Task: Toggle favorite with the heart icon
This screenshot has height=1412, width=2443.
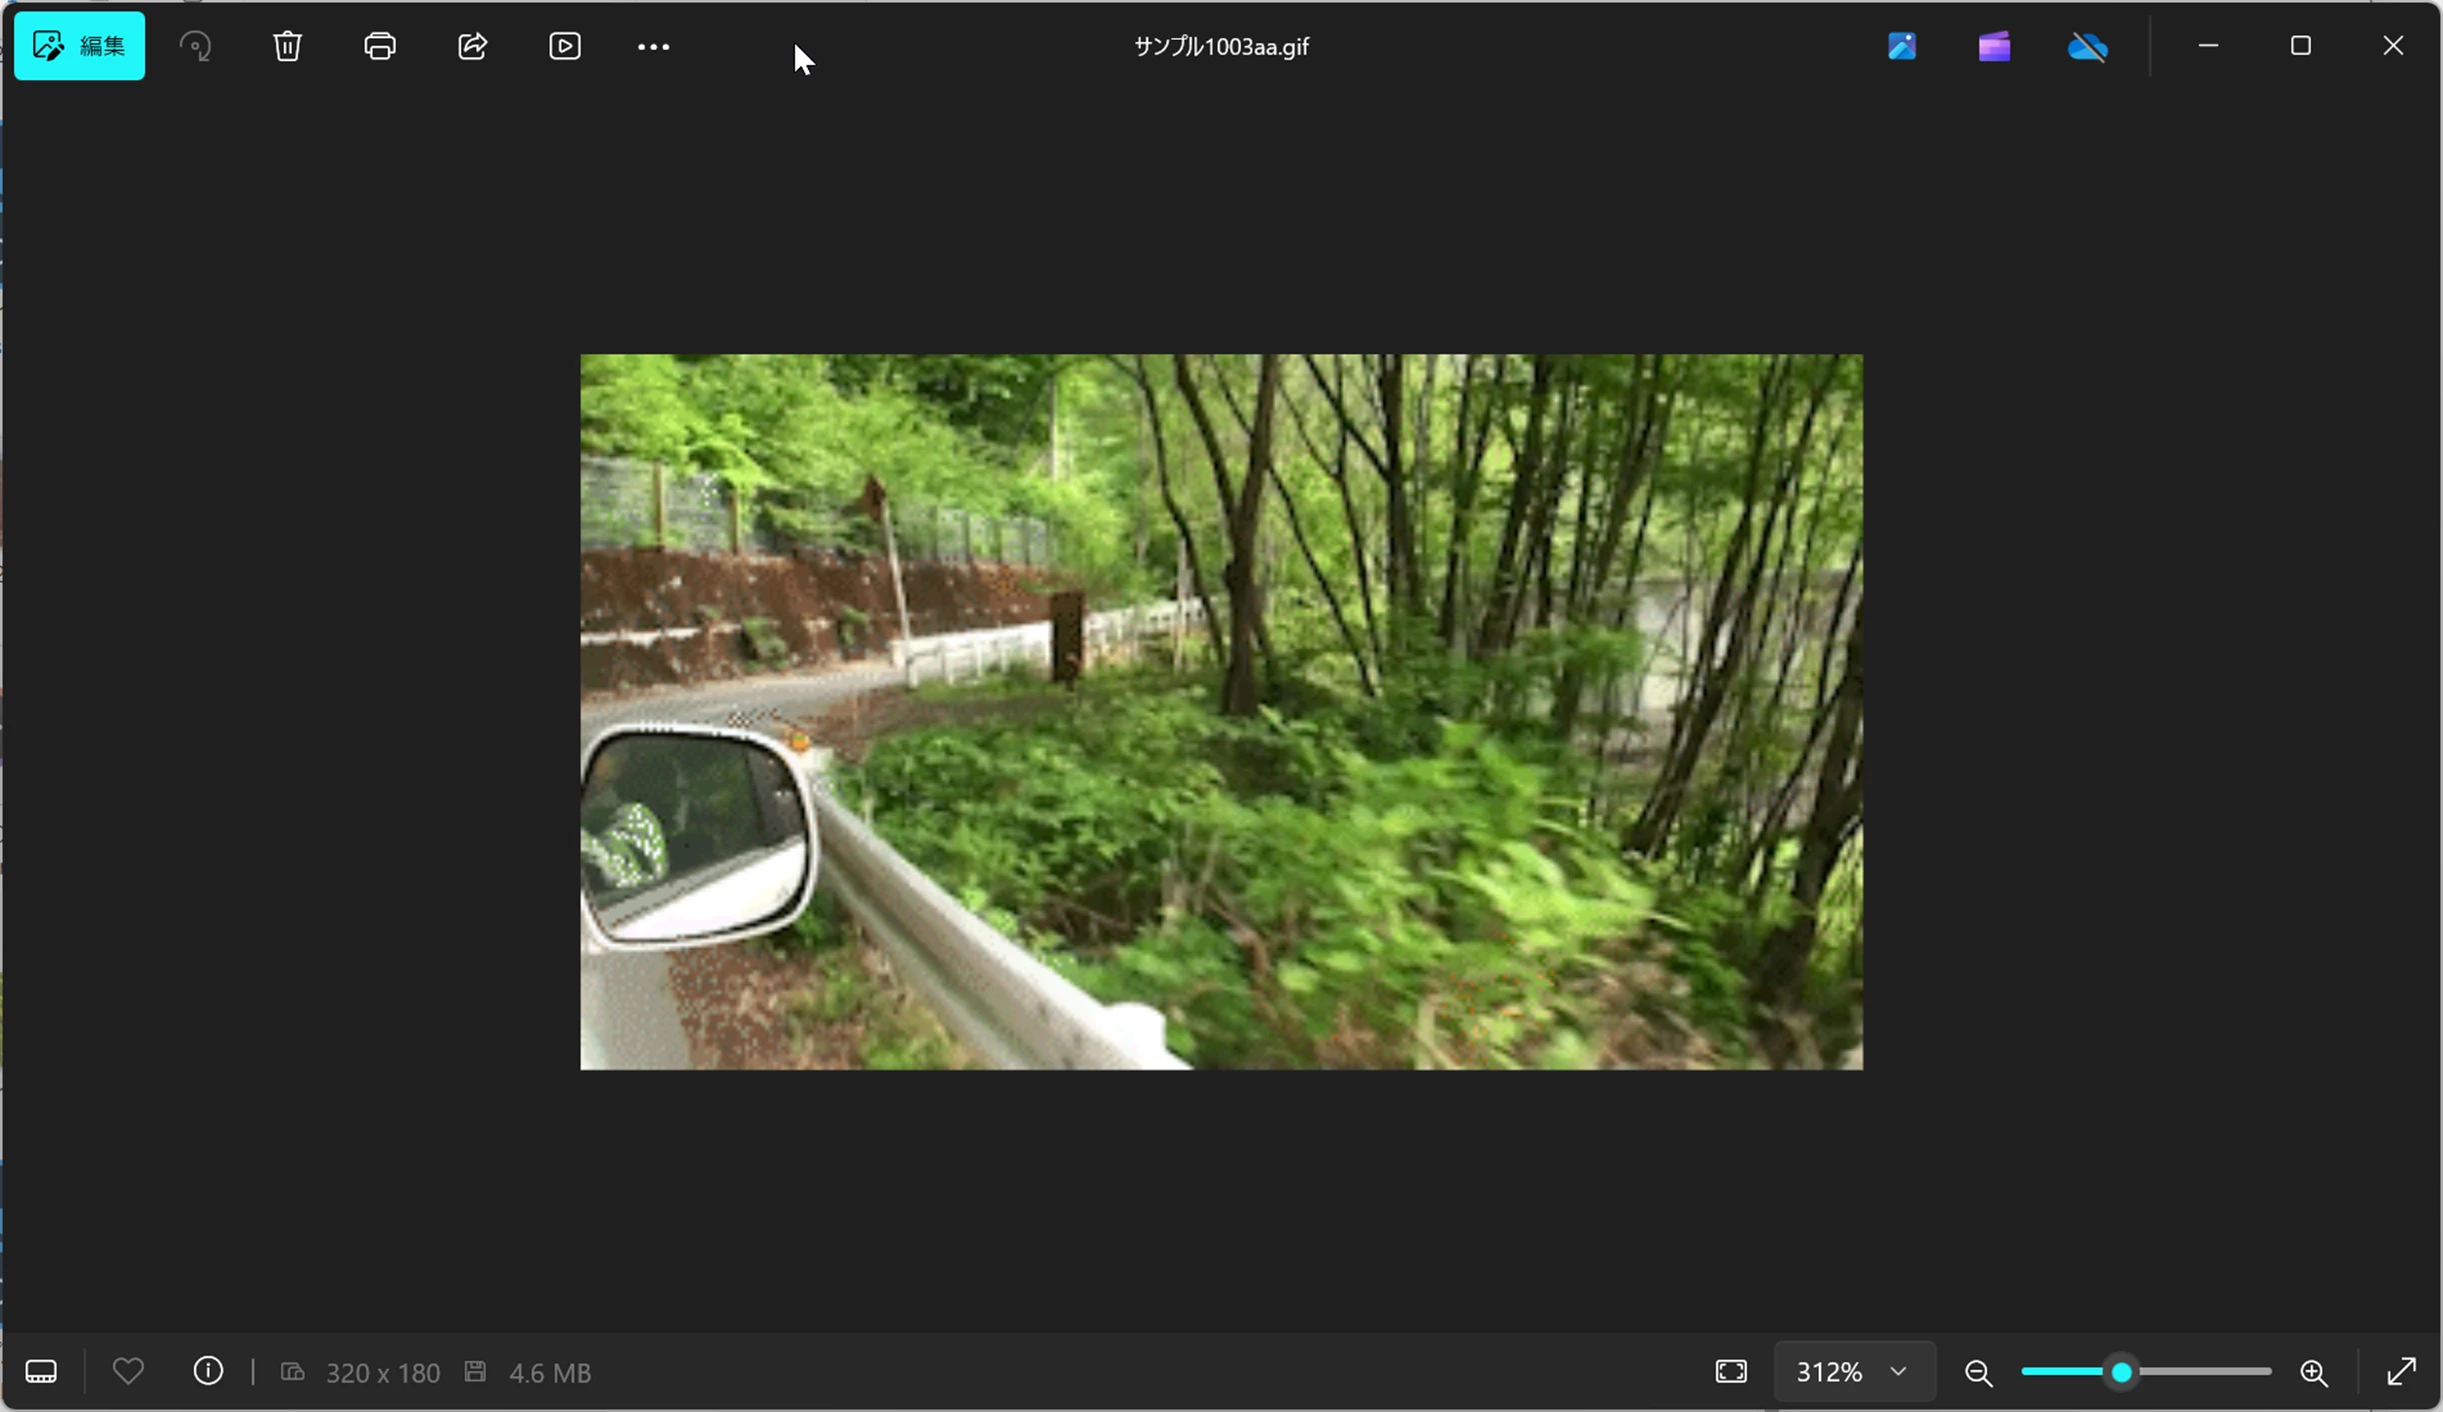Action: point(128,1371)
